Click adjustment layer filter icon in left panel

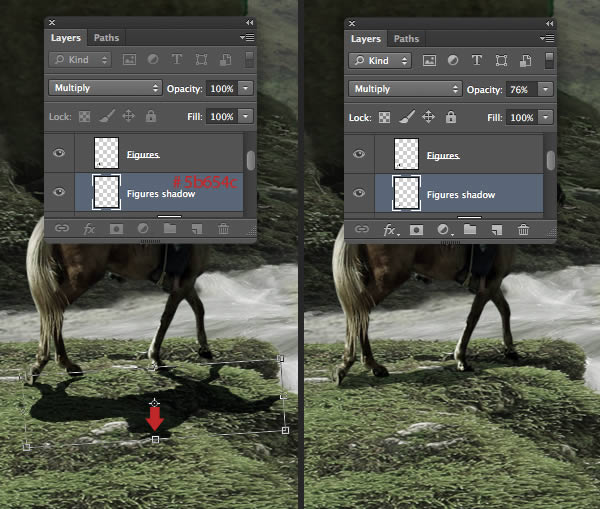click(153, 59)
